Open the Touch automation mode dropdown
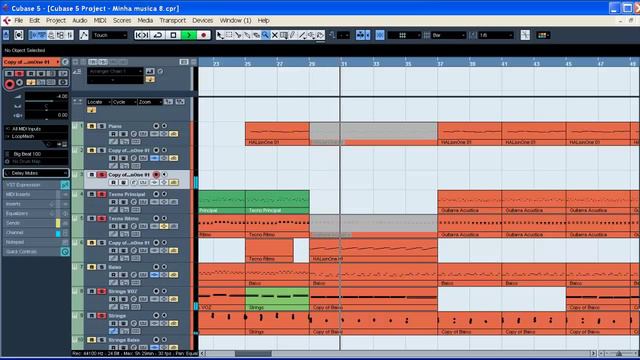 coord(109,36)
